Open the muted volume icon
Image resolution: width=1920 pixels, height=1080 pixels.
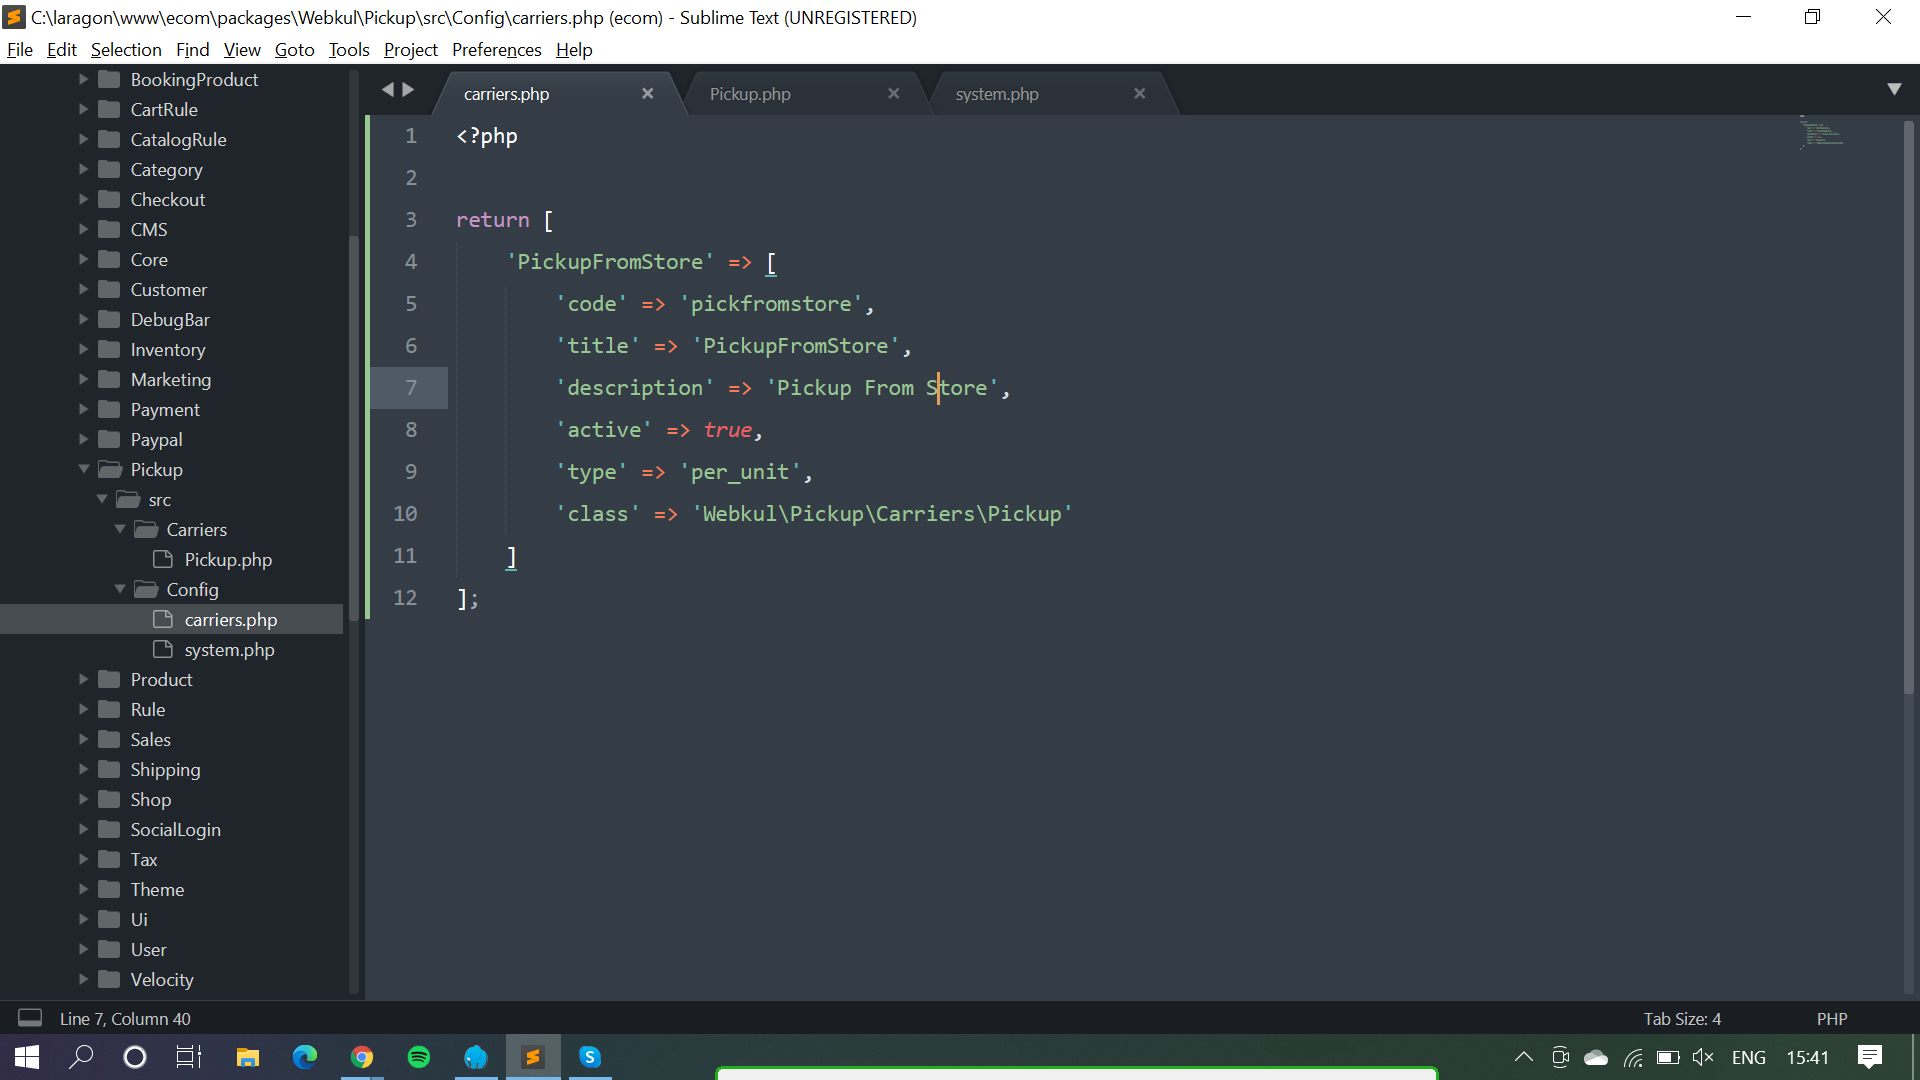point(1703,1057)
